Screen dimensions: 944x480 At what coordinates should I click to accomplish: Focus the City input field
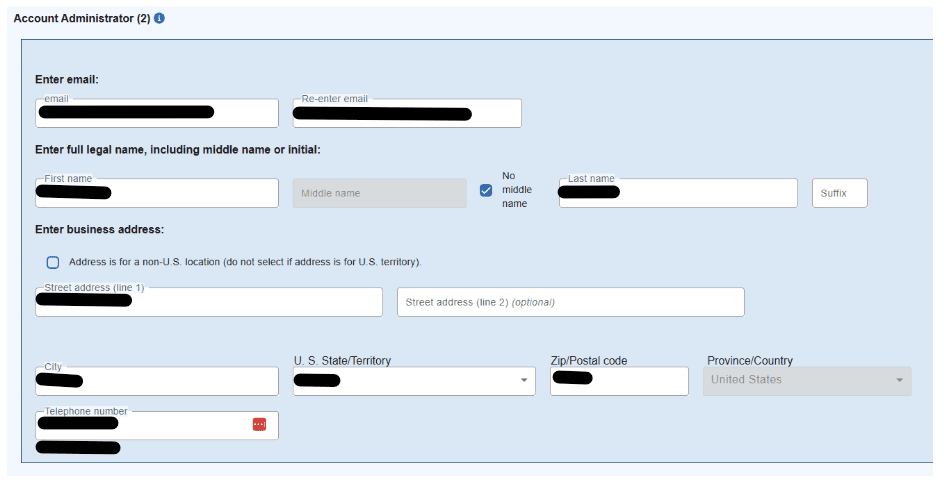point(156,381)
